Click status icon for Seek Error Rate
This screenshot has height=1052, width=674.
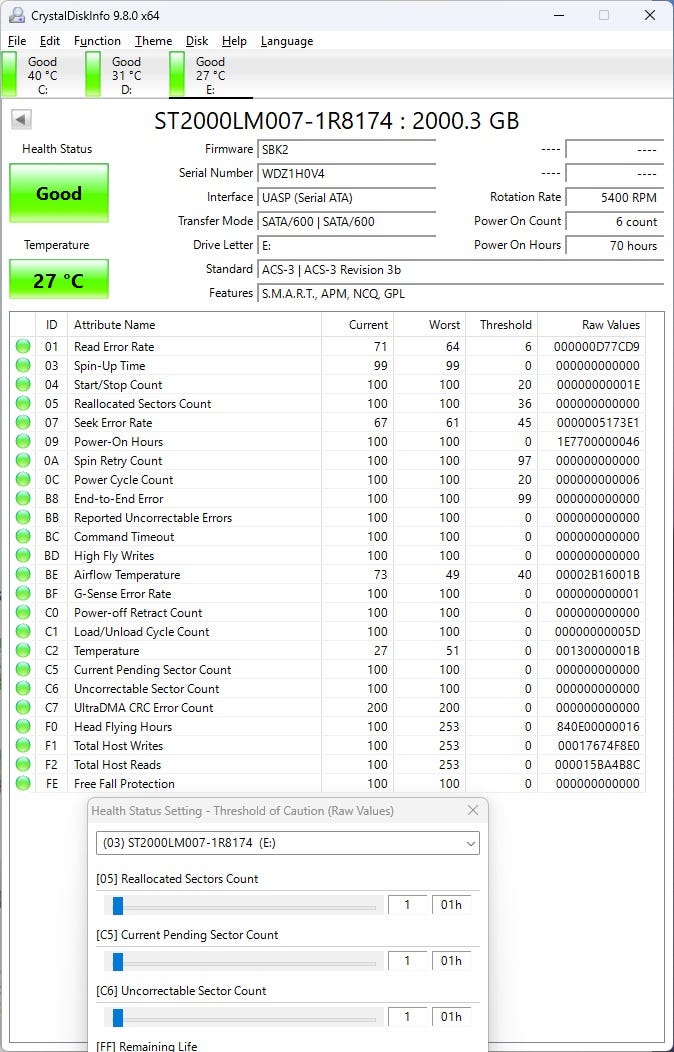coord(23,423)
